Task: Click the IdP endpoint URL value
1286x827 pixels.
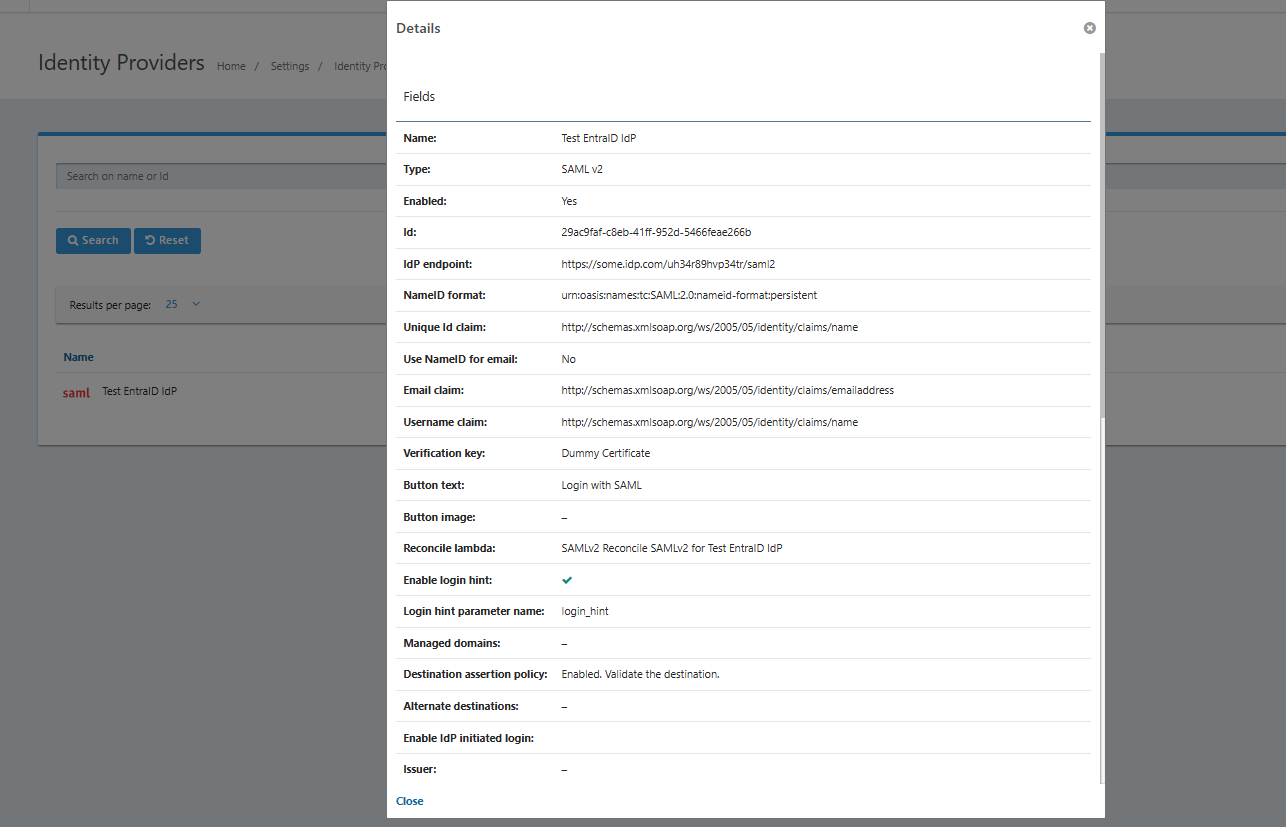Action: tap(668, 264)
